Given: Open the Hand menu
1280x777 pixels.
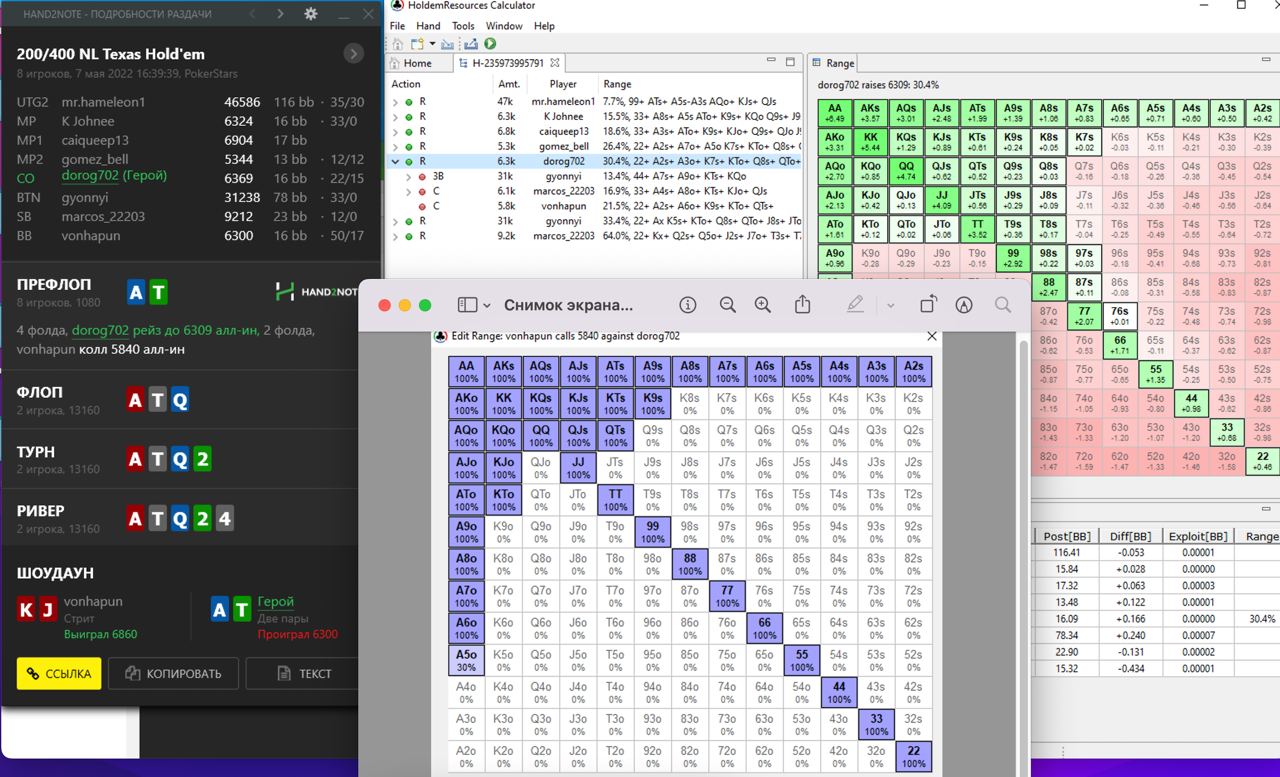Looking at the screenshot, I should click(x=428, y=26).
